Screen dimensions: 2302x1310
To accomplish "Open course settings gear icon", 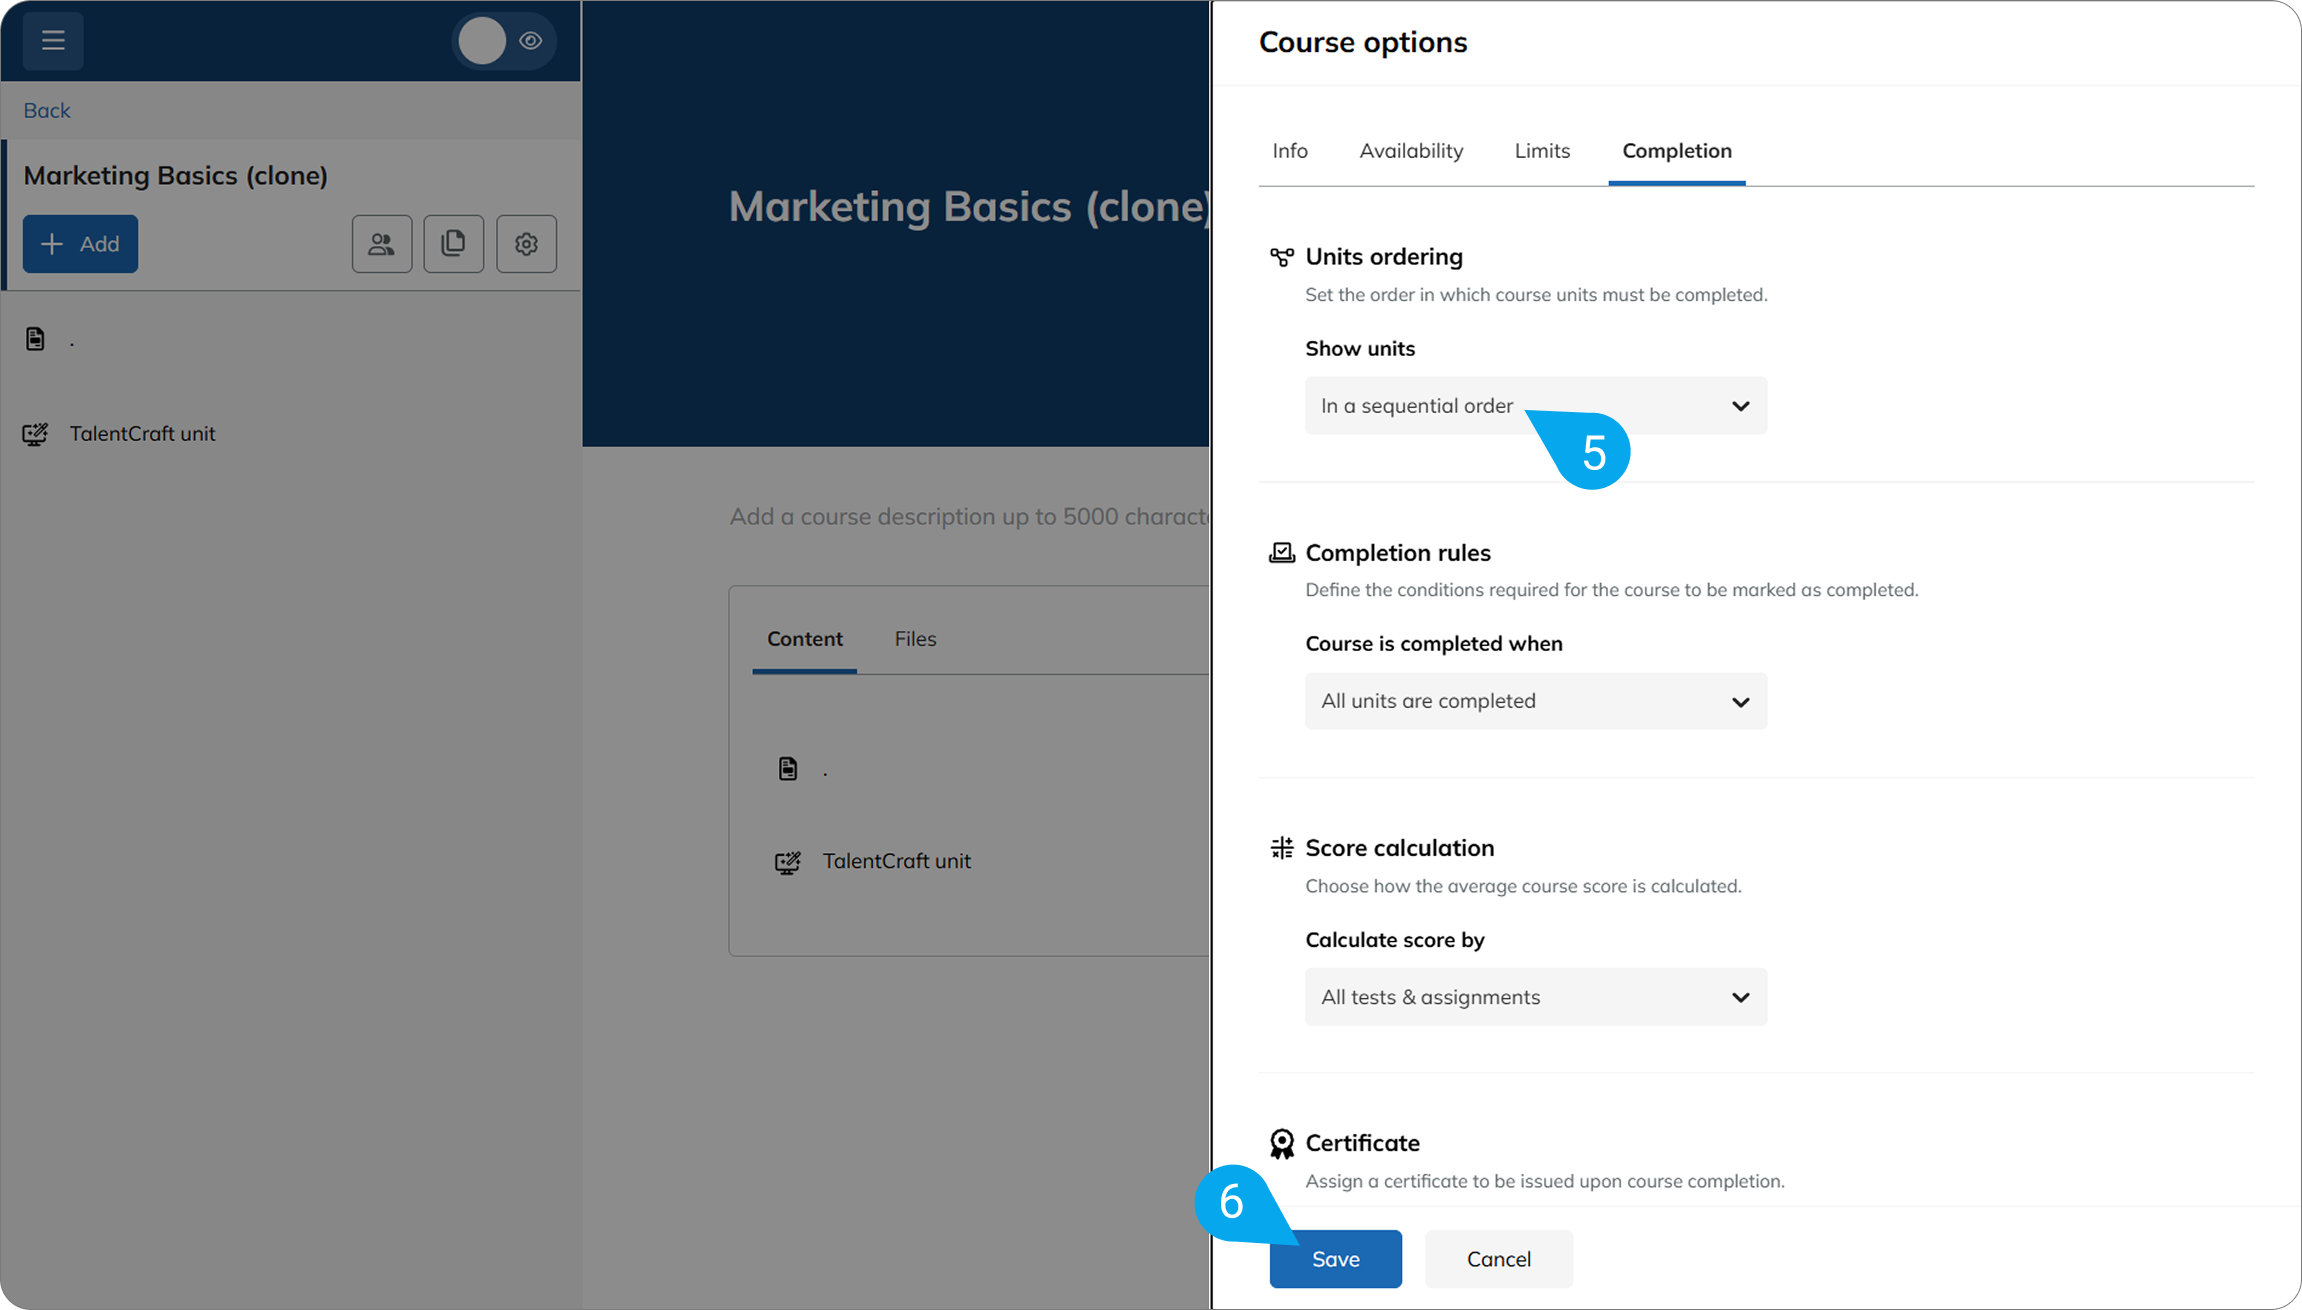I will click(527, 244).
